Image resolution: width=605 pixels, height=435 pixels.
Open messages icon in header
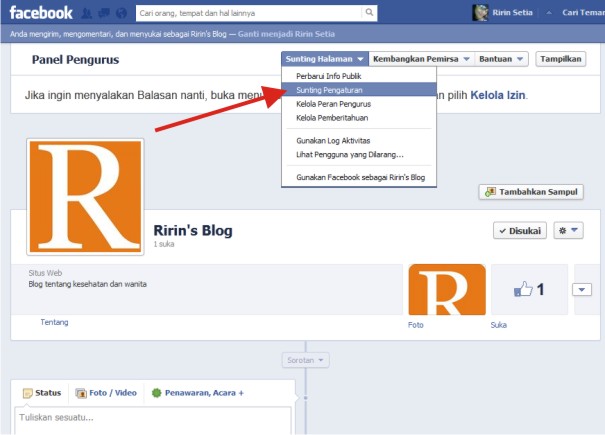point(104,14)
